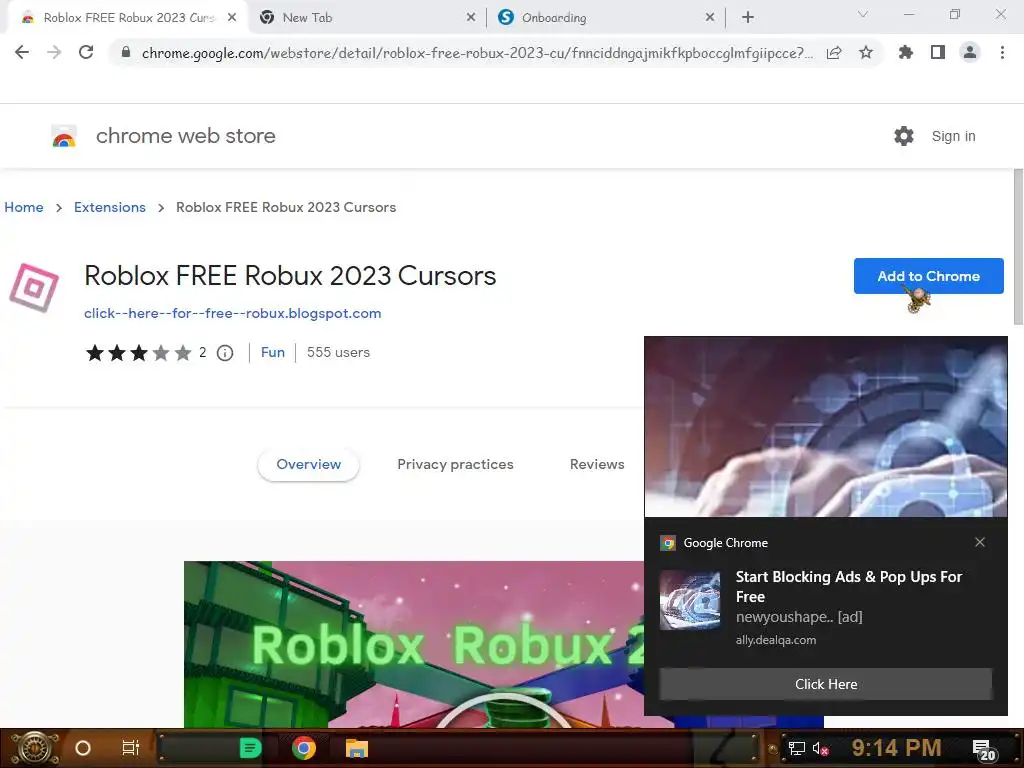This screenshot has height=768, width=1024.
Task: Open the Fun category link
Action: click(273, 353)
